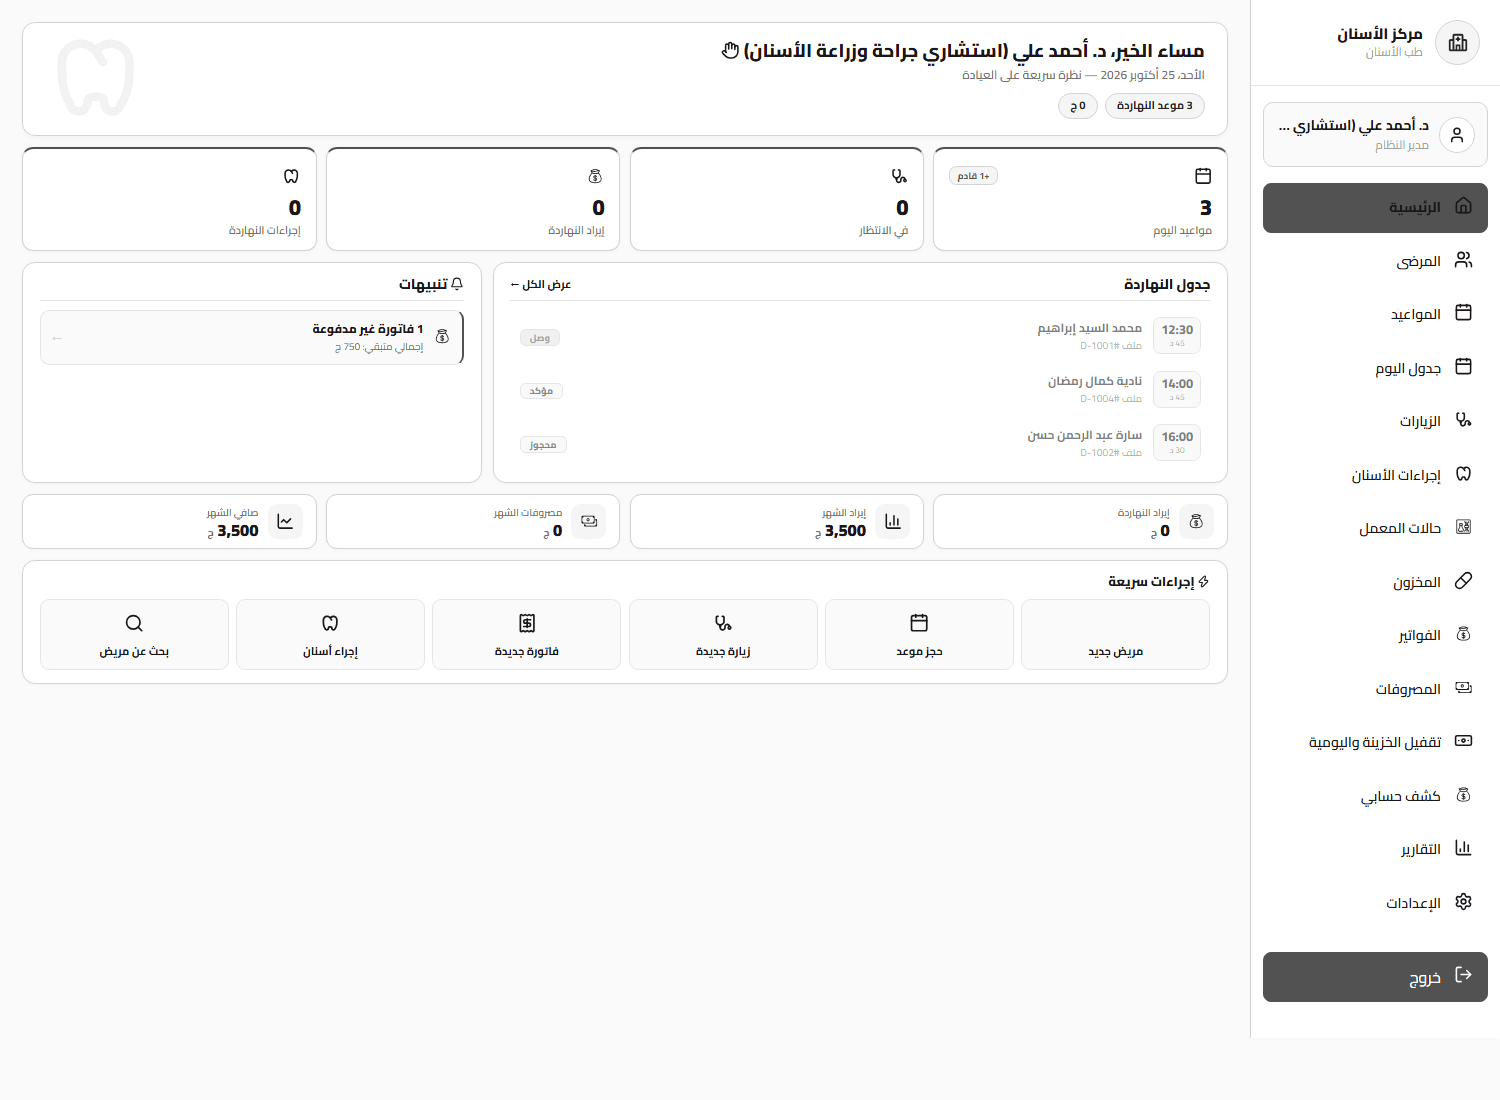The image size is (1500, 1100).
Task: Click the stethoscope icon in في الانتظار card
Action: [899, 176]
